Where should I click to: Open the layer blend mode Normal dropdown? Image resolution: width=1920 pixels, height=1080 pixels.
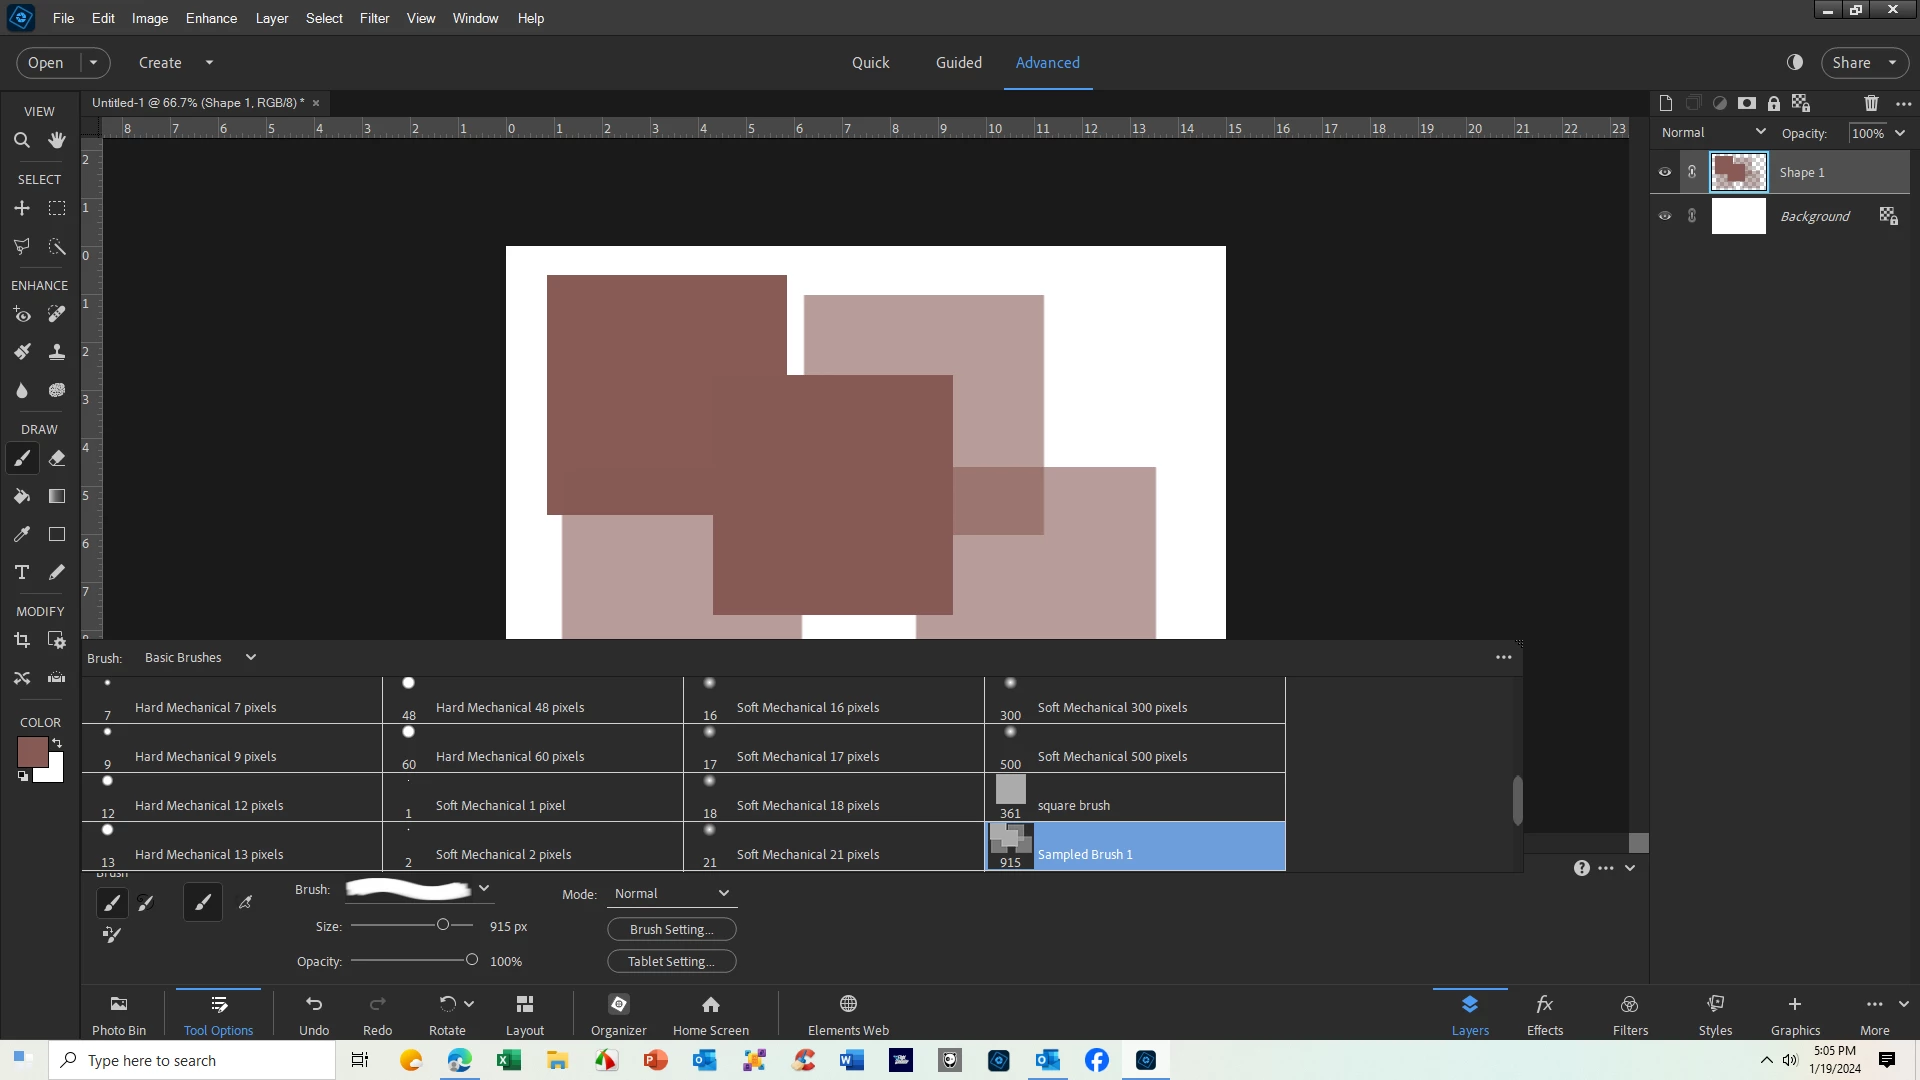point(1713,133)
